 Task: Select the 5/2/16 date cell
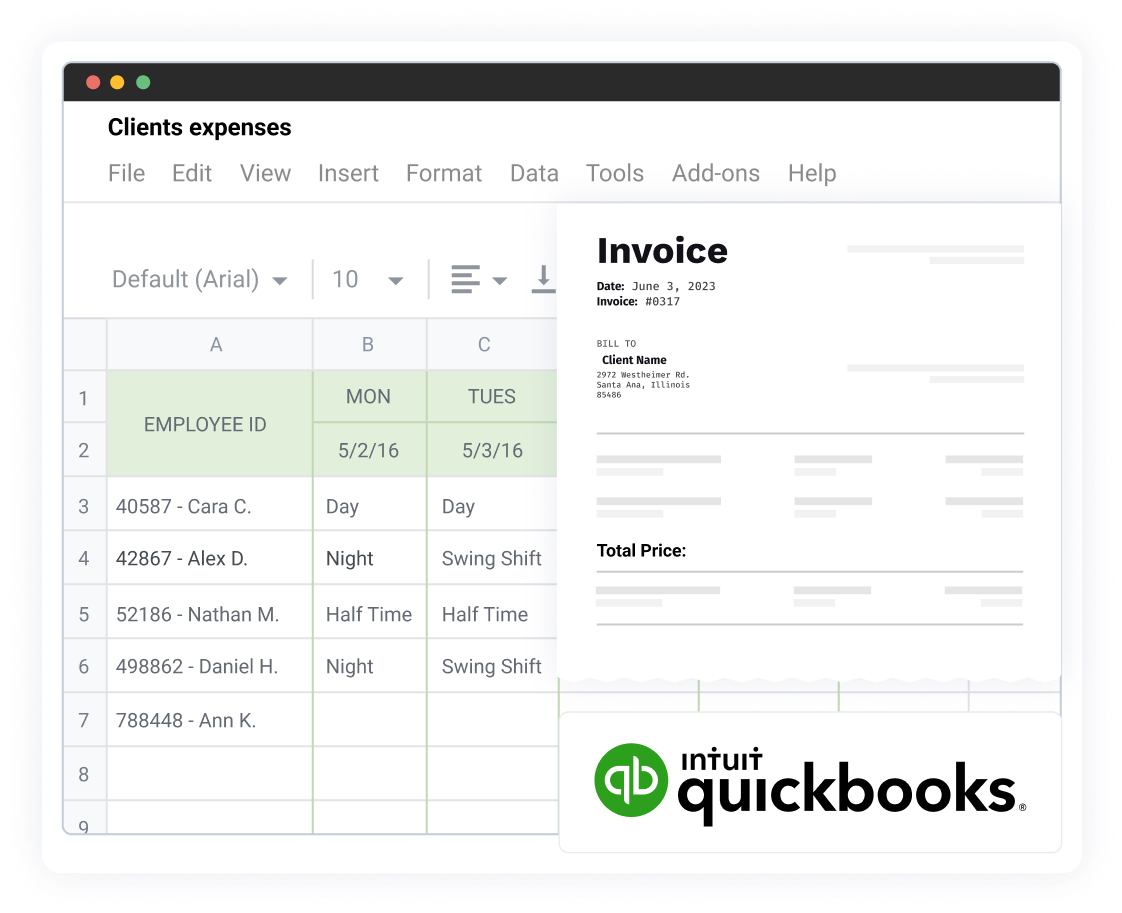click(369, 450)
